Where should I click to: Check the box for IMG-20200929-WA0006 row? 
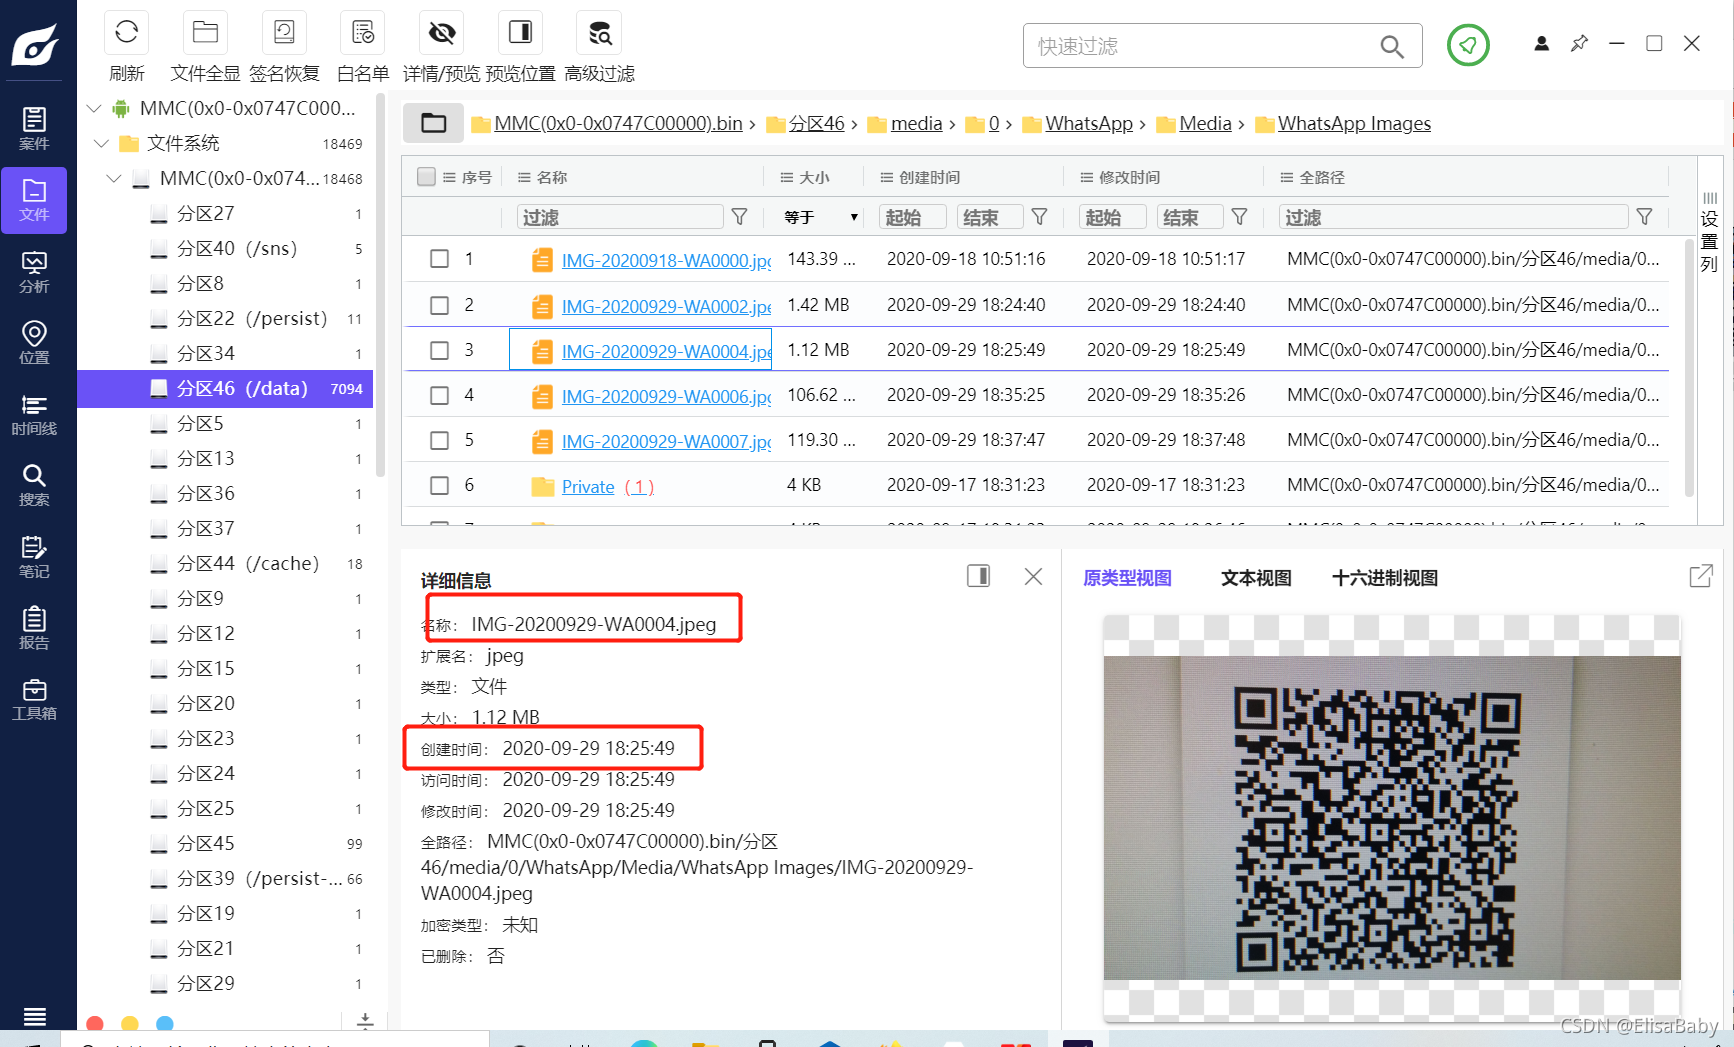(x=439, y=395)
